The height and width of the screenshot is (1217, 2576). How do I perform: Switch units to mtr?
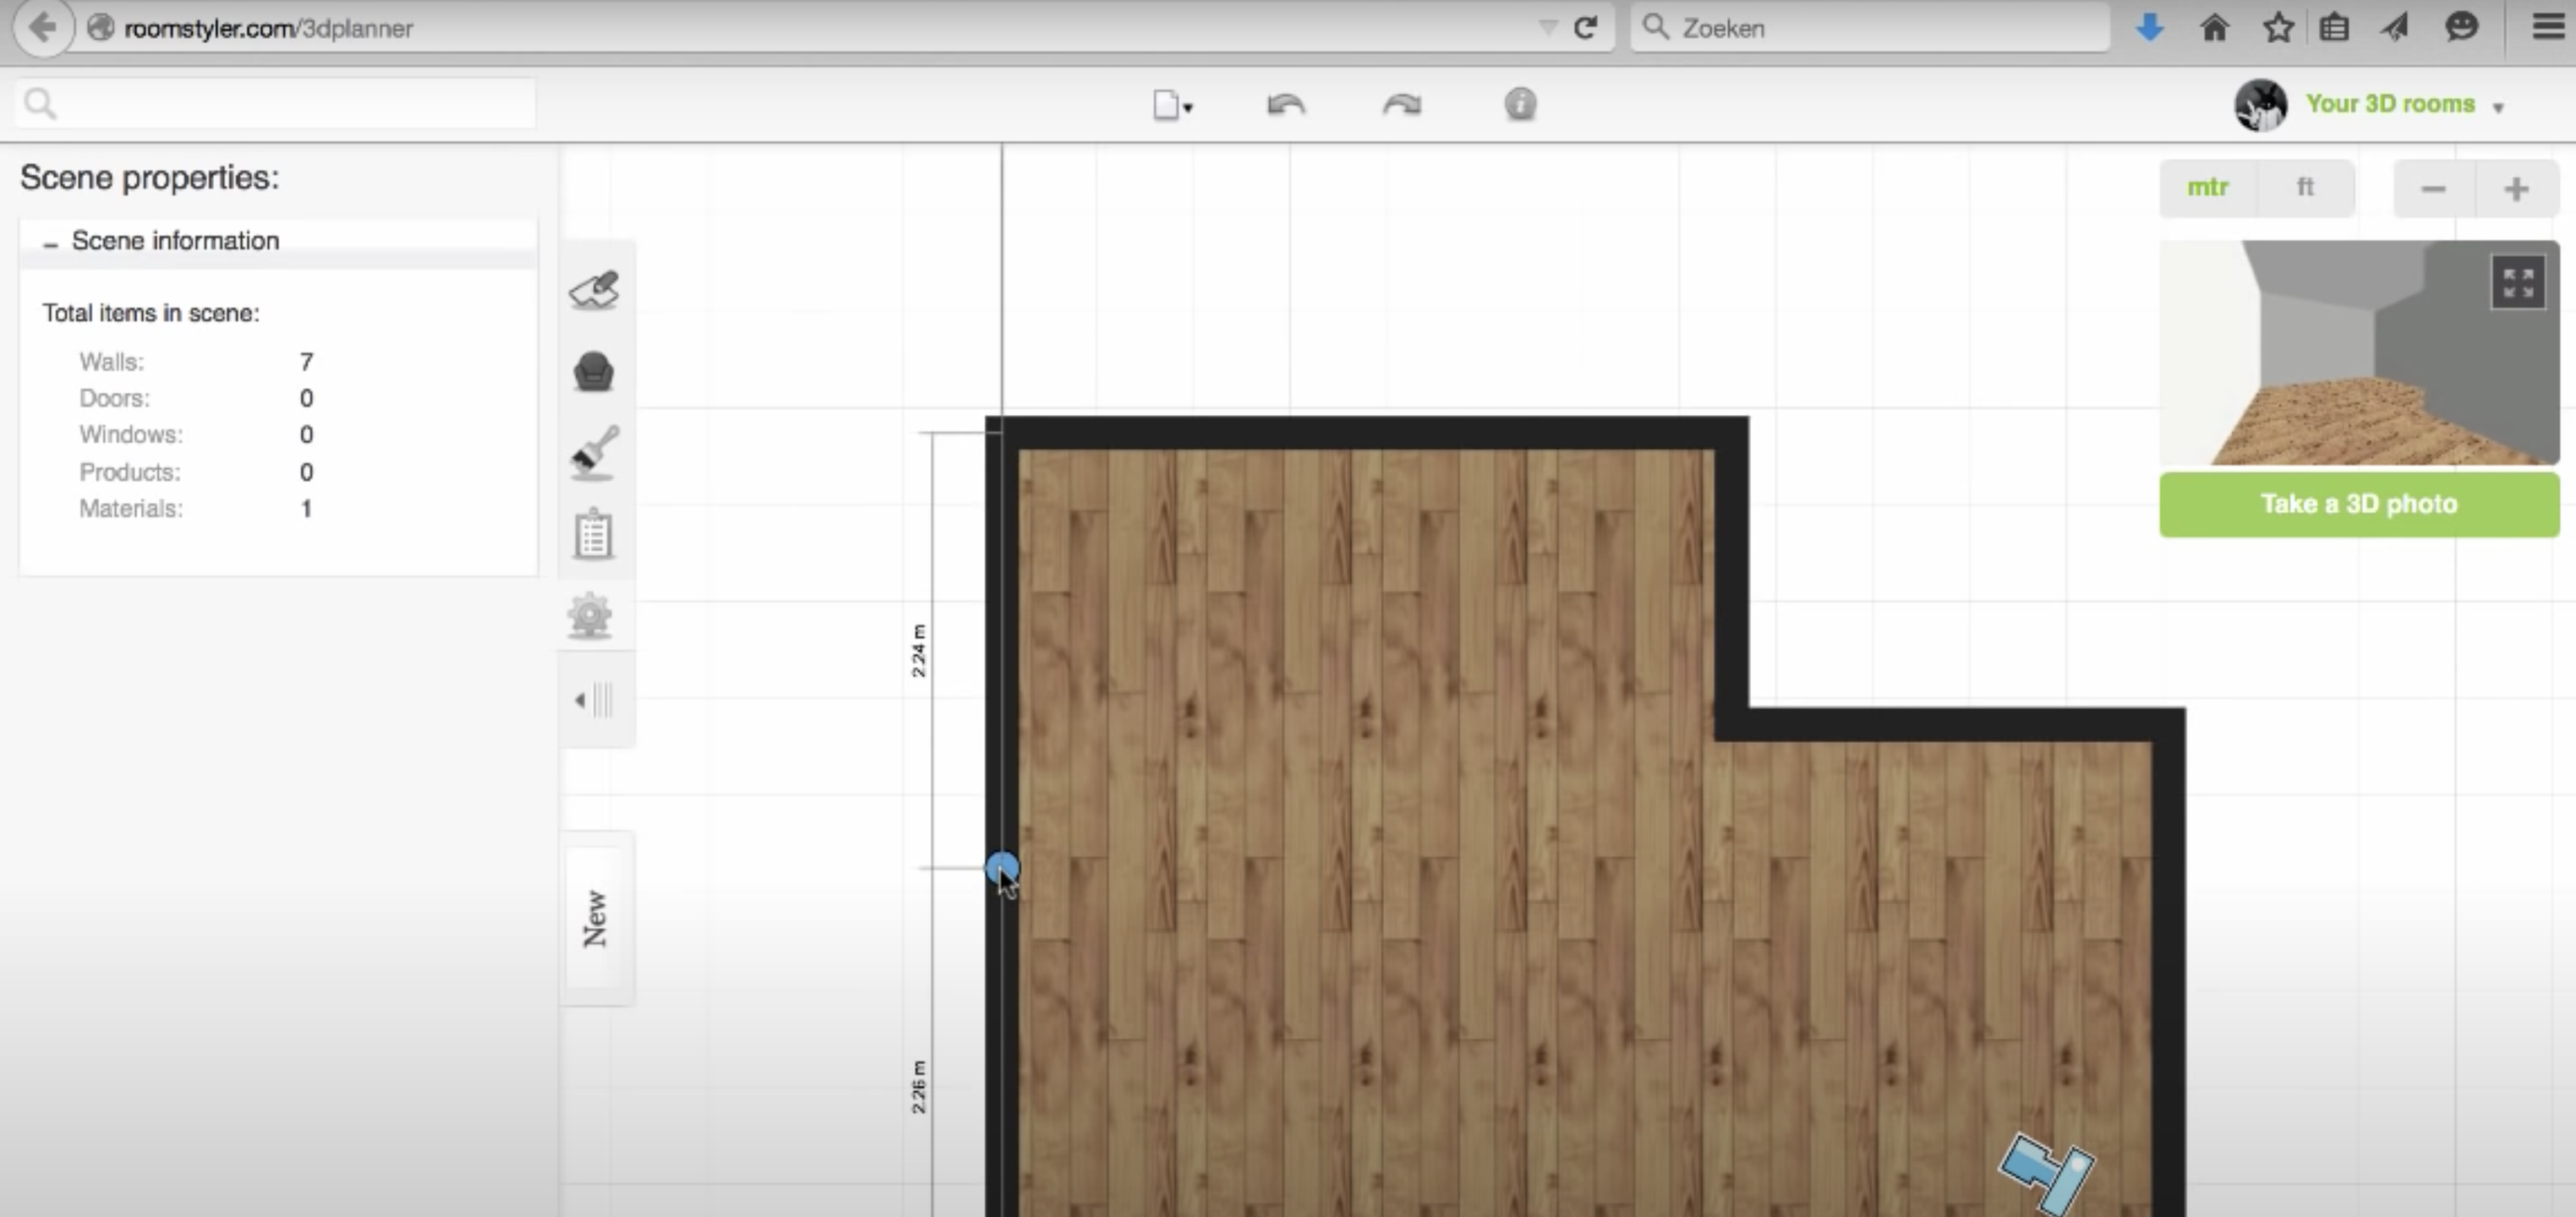click(x=2208, y=187)
